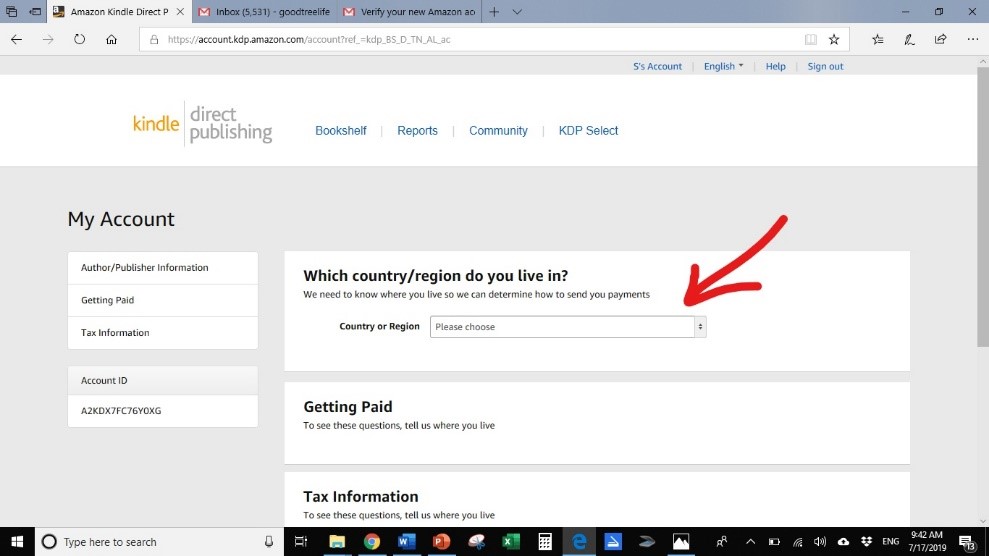The image size is (989, 556).
Task: Open Microsoft Word from taskbar
Action: click(407, 542)
